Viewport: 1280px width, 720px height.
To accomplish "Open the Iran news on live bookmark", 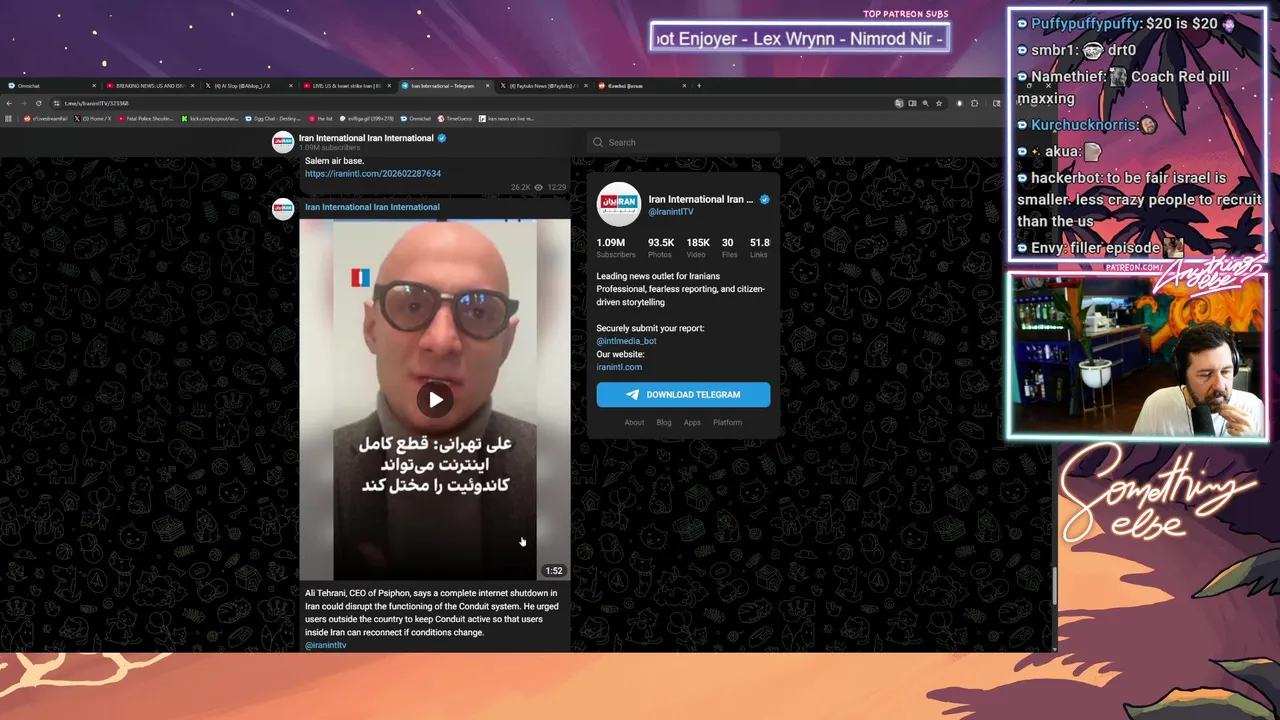I will pos(506,118).
